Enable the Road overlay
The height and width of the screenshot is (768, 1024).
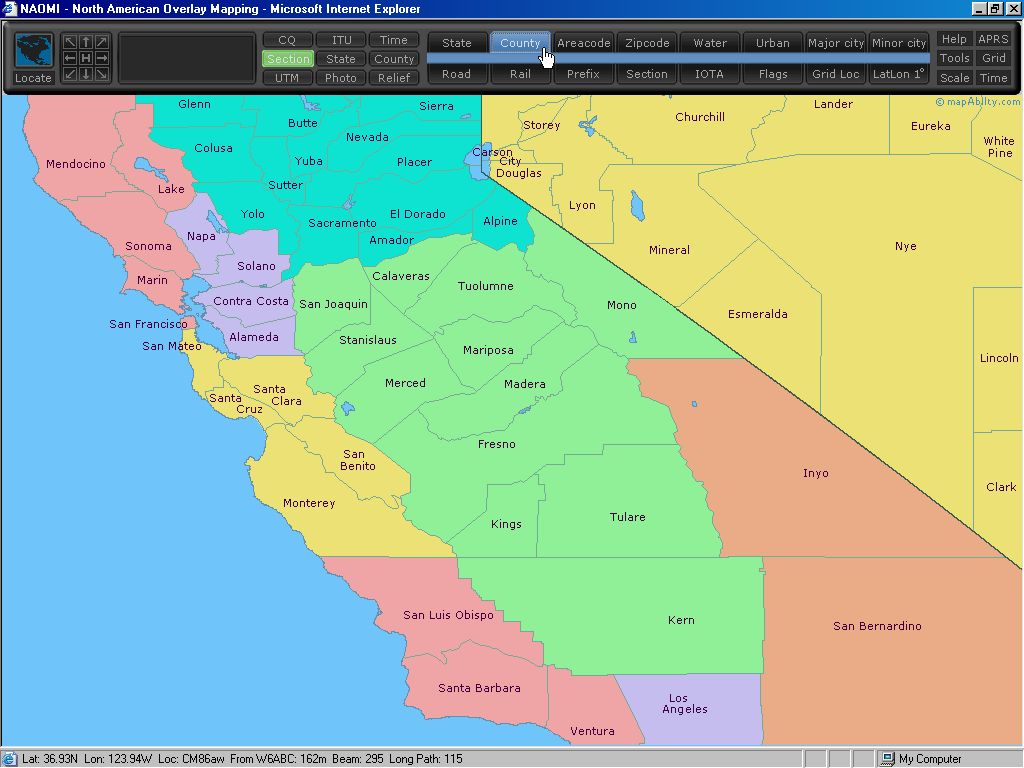tap(456, 74)
